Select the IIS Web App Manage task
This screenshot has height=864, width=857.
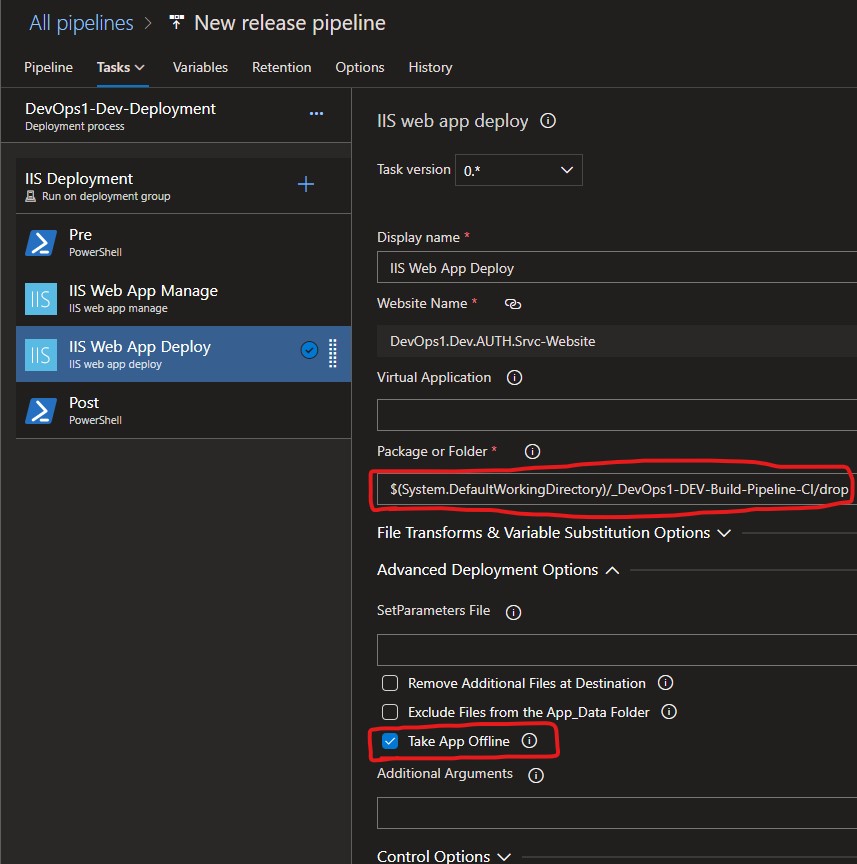pyautogui.click(x=184, y=299)
